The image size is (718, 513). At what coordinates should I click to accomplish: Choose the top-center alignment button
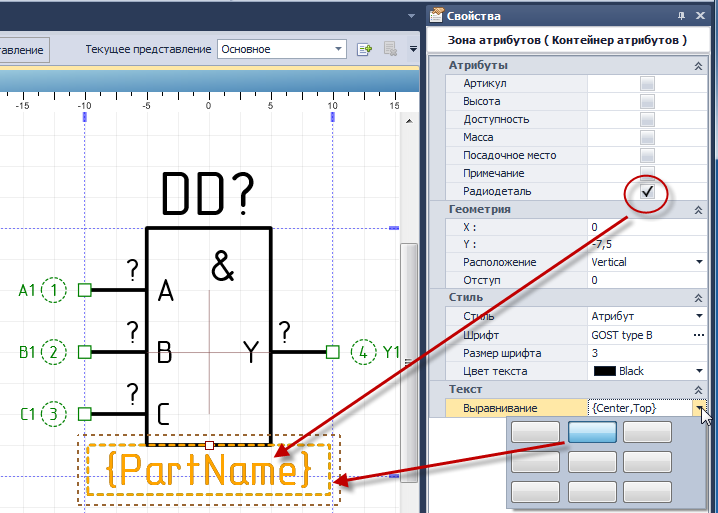(592, 432)
